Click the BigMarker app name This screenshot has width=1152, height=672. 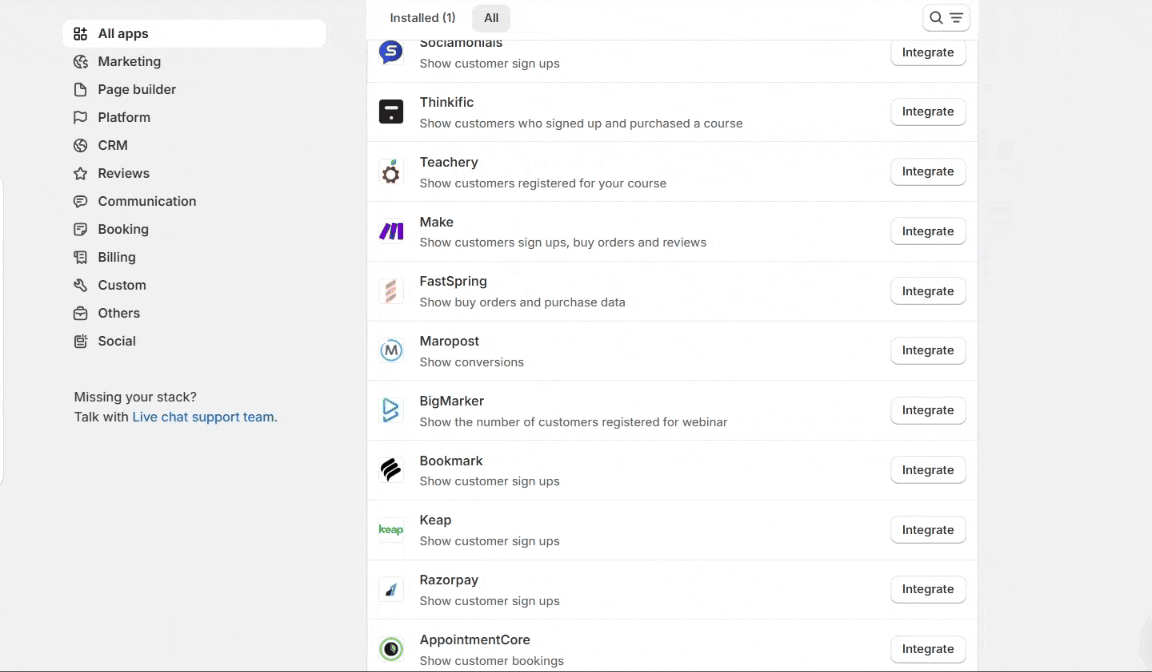[x=452, y=401]
